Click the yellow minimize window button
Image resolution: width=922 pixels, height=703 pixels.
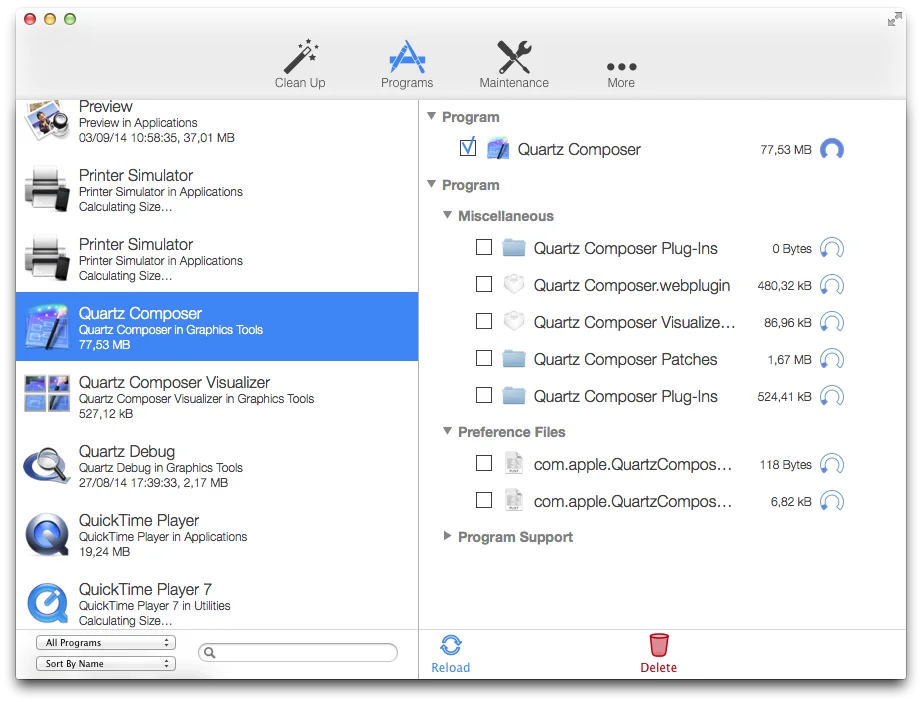point(50,19)
